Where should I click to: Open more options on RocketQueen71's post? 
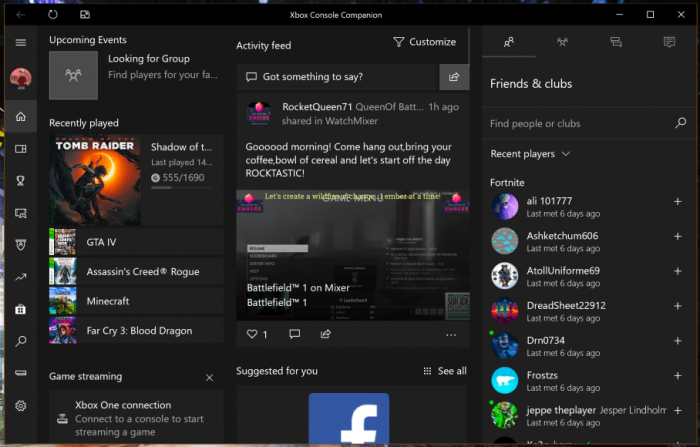[x=451, y=334]
